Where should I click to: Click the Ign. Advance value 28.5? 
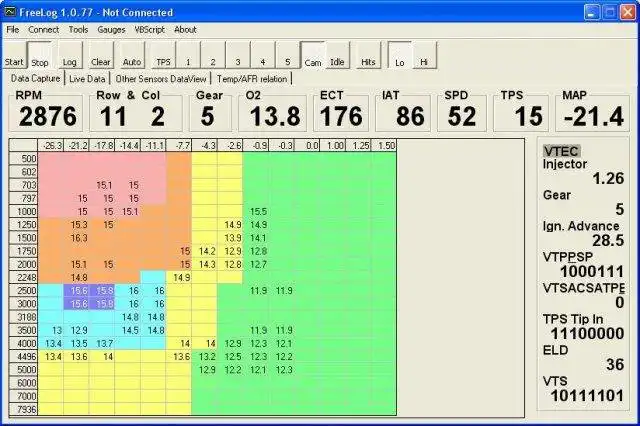click(608, 240)
